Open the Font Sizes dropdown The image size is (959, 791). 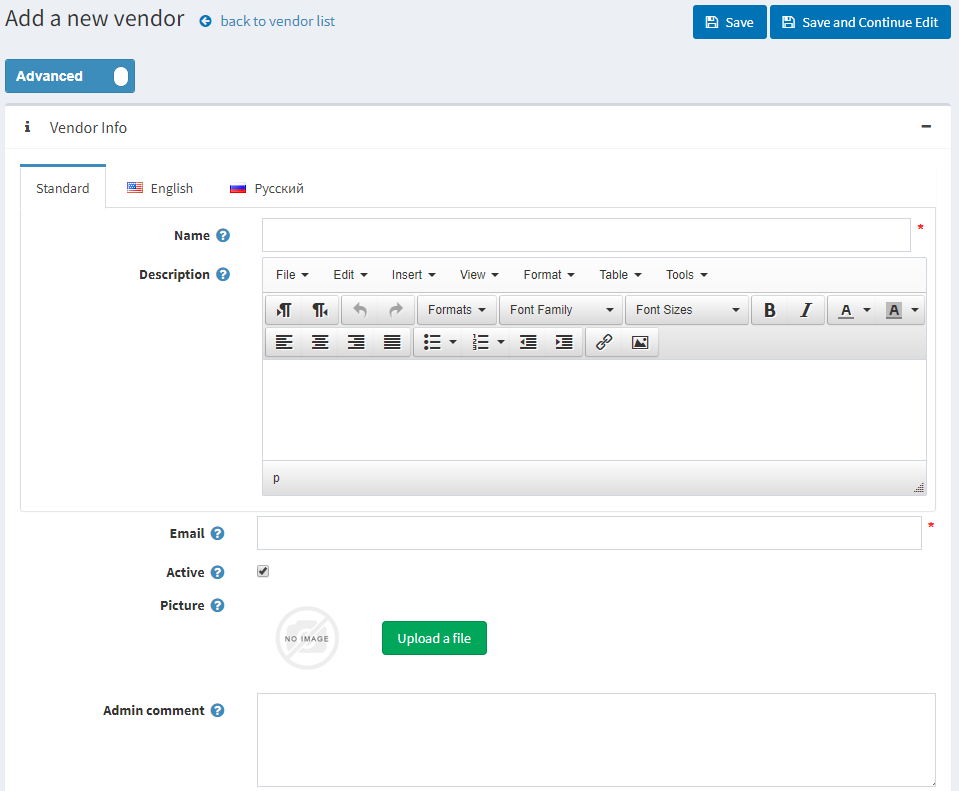pyautogui.click(x=687, y=310)
